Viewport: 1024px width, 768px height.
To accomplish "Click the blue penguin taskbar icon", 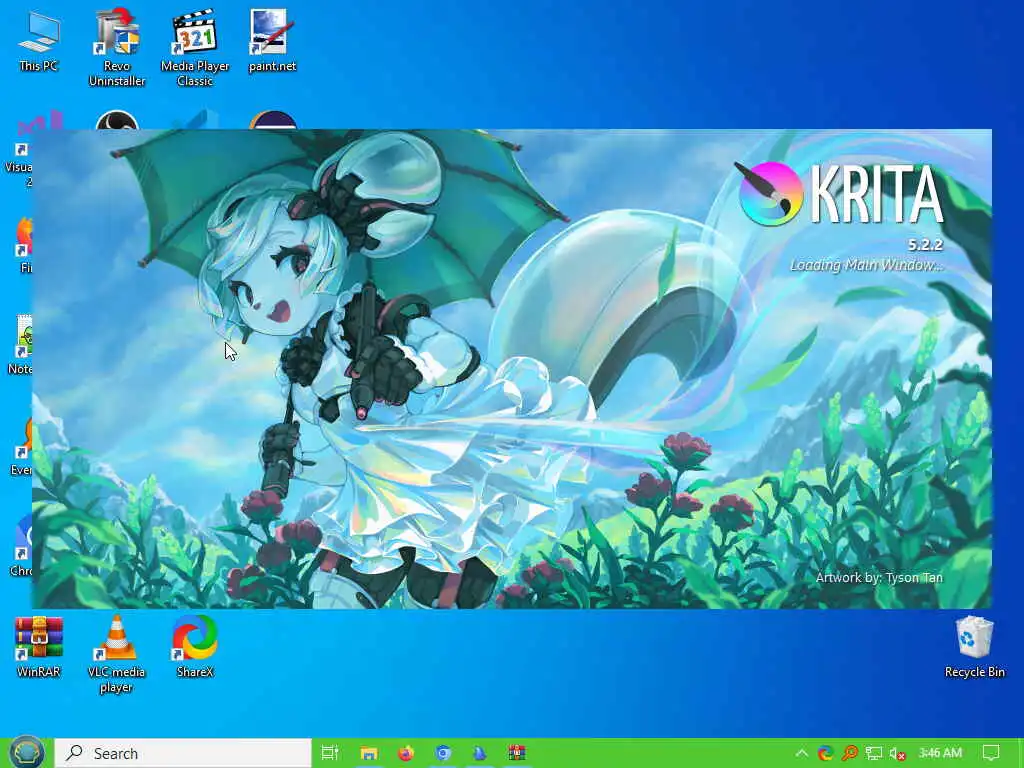I will pos(480,753).
